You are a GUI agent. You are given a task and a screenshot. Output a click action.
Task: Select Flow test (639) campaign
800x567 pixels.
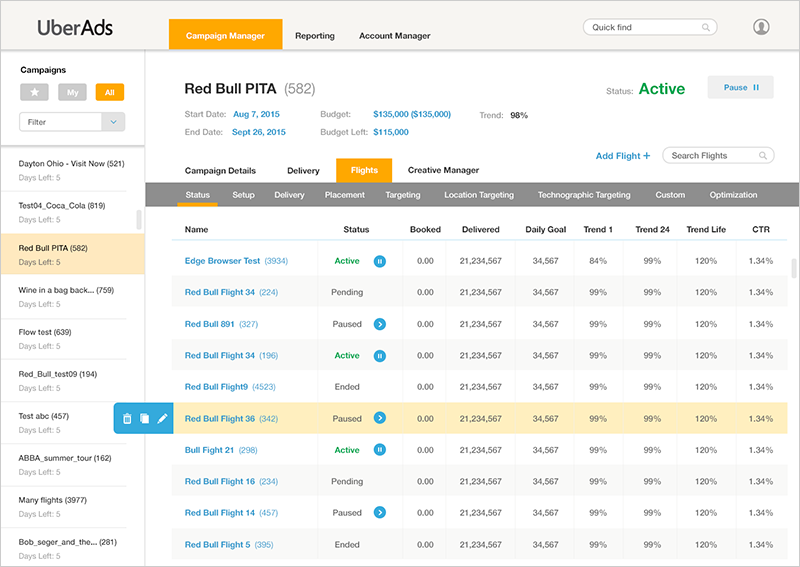72,339
